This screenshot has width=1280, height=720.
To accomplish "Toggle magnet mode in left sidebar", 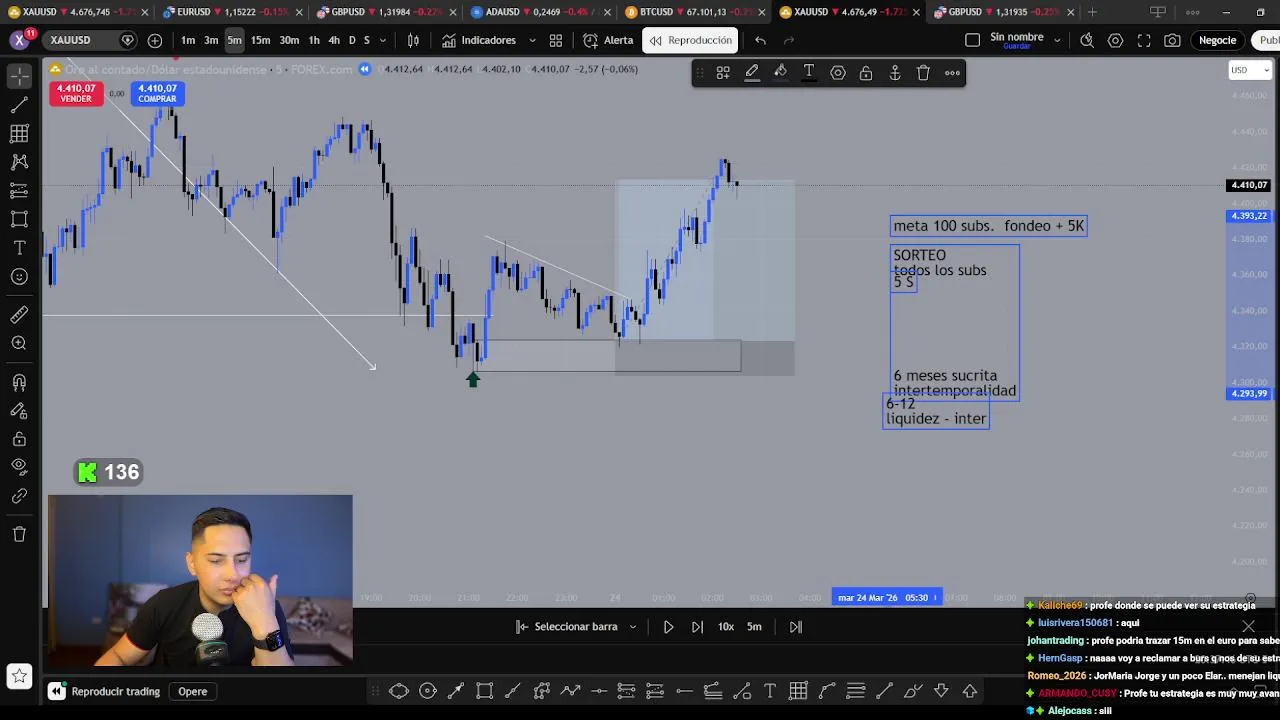I will pos(19,382).
